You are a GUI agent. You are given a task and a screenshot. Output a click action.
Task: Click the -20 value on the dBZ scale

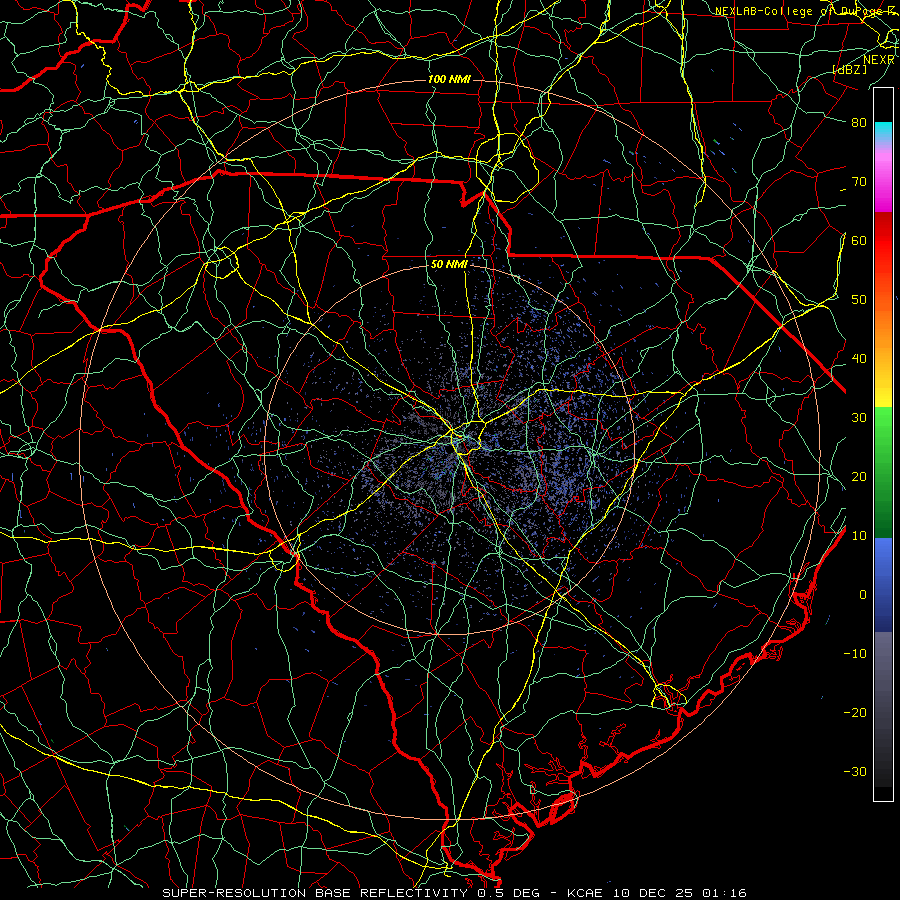point(855,713)
